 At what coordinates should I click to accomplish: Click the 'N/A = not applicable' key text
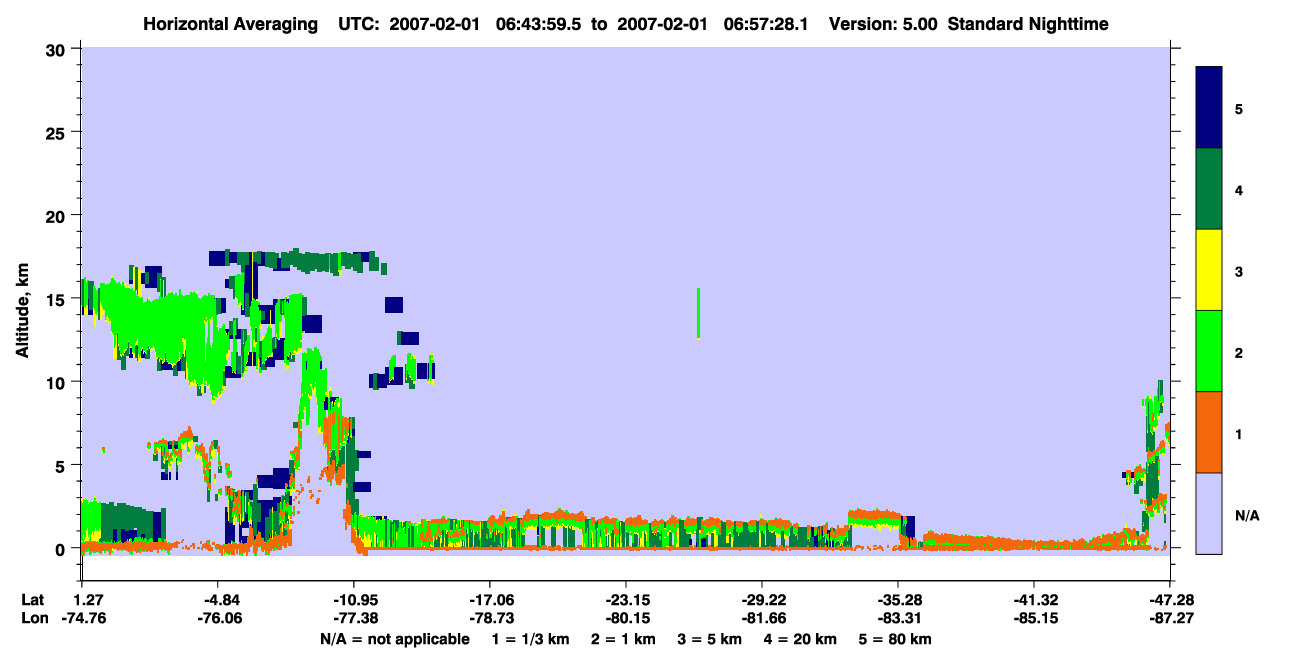[x=394, y=639]
